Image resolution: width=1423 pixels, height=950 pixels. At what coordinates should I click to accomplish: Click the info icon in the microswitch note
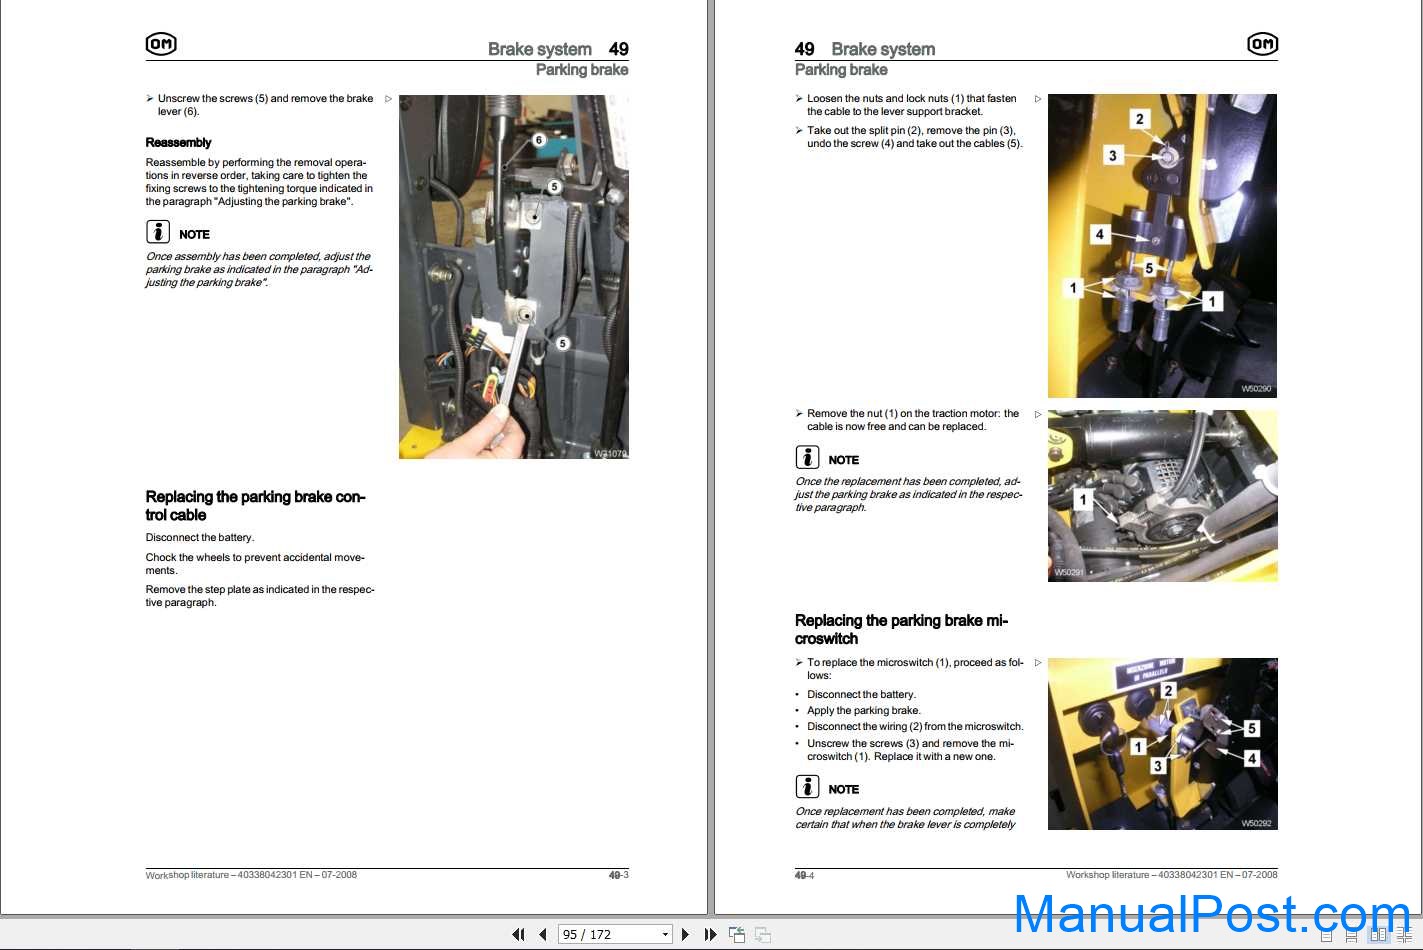(807, 786)
